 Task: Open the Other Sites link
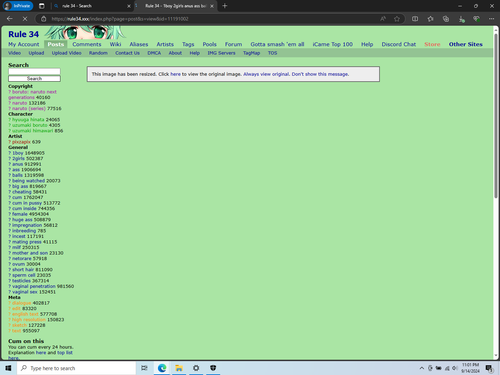466,44
